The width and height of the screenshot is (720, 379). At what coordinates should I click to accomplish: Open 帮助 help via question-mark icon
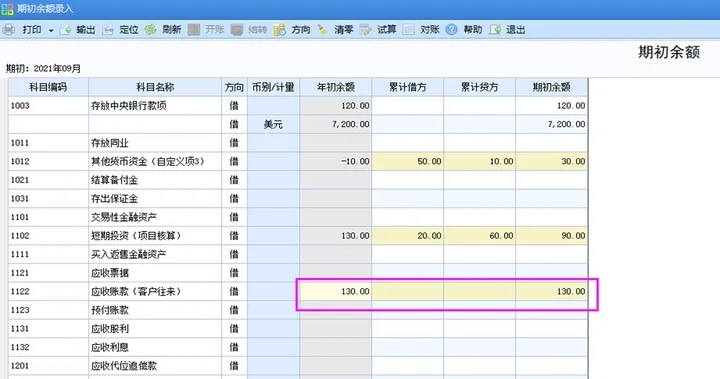451,30
